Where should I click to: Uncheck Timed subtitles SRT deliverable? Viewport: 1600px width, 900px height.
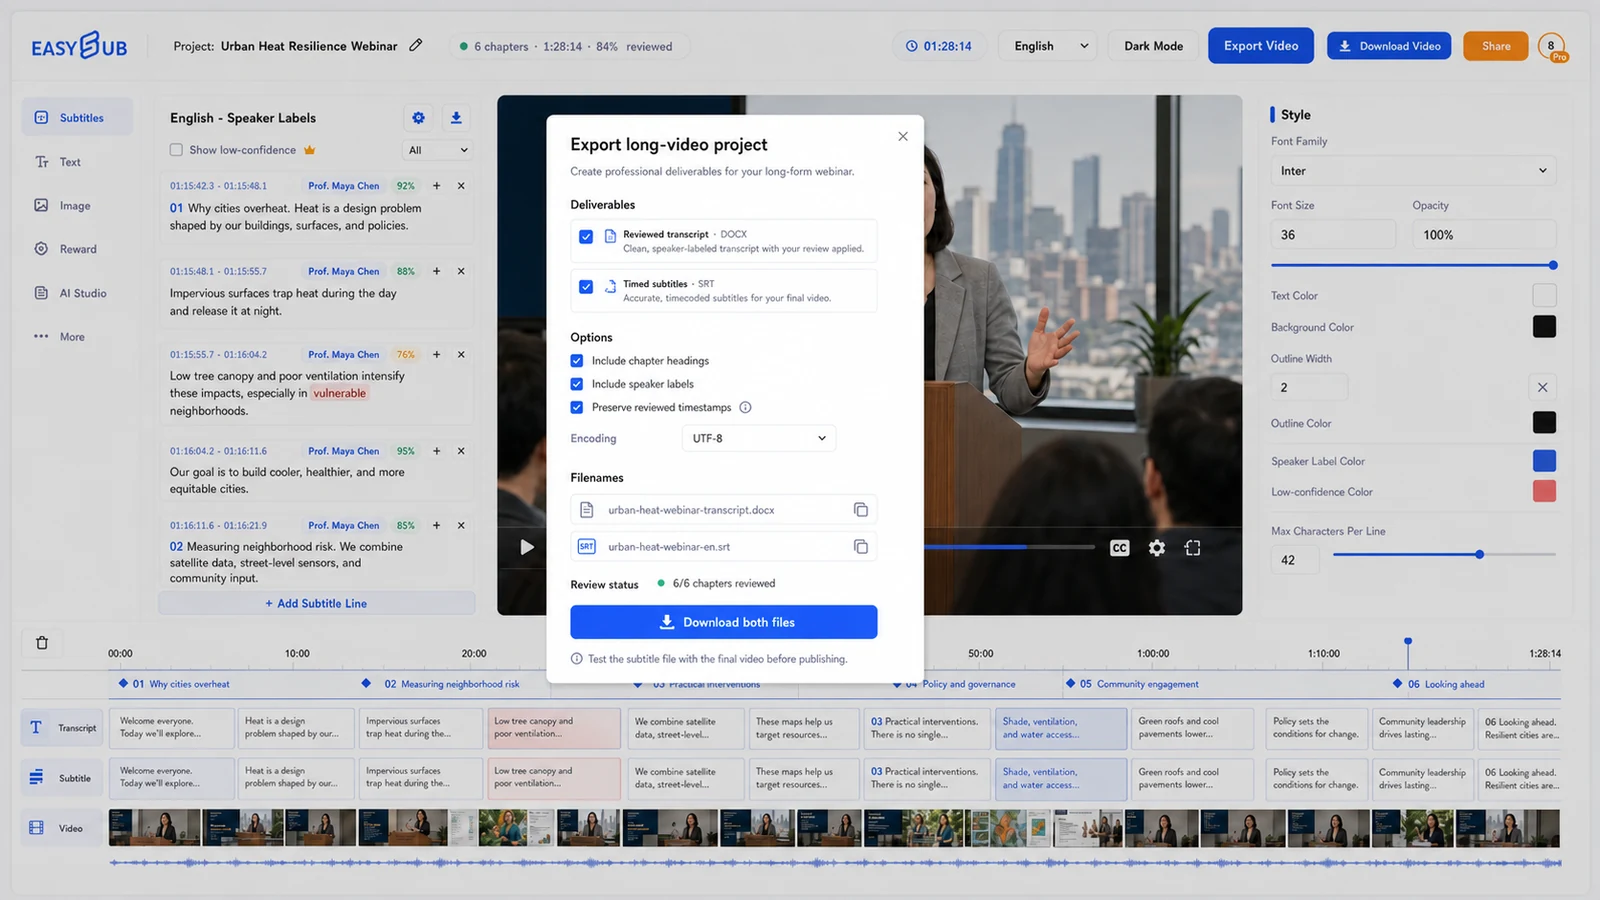pos(586,286)
